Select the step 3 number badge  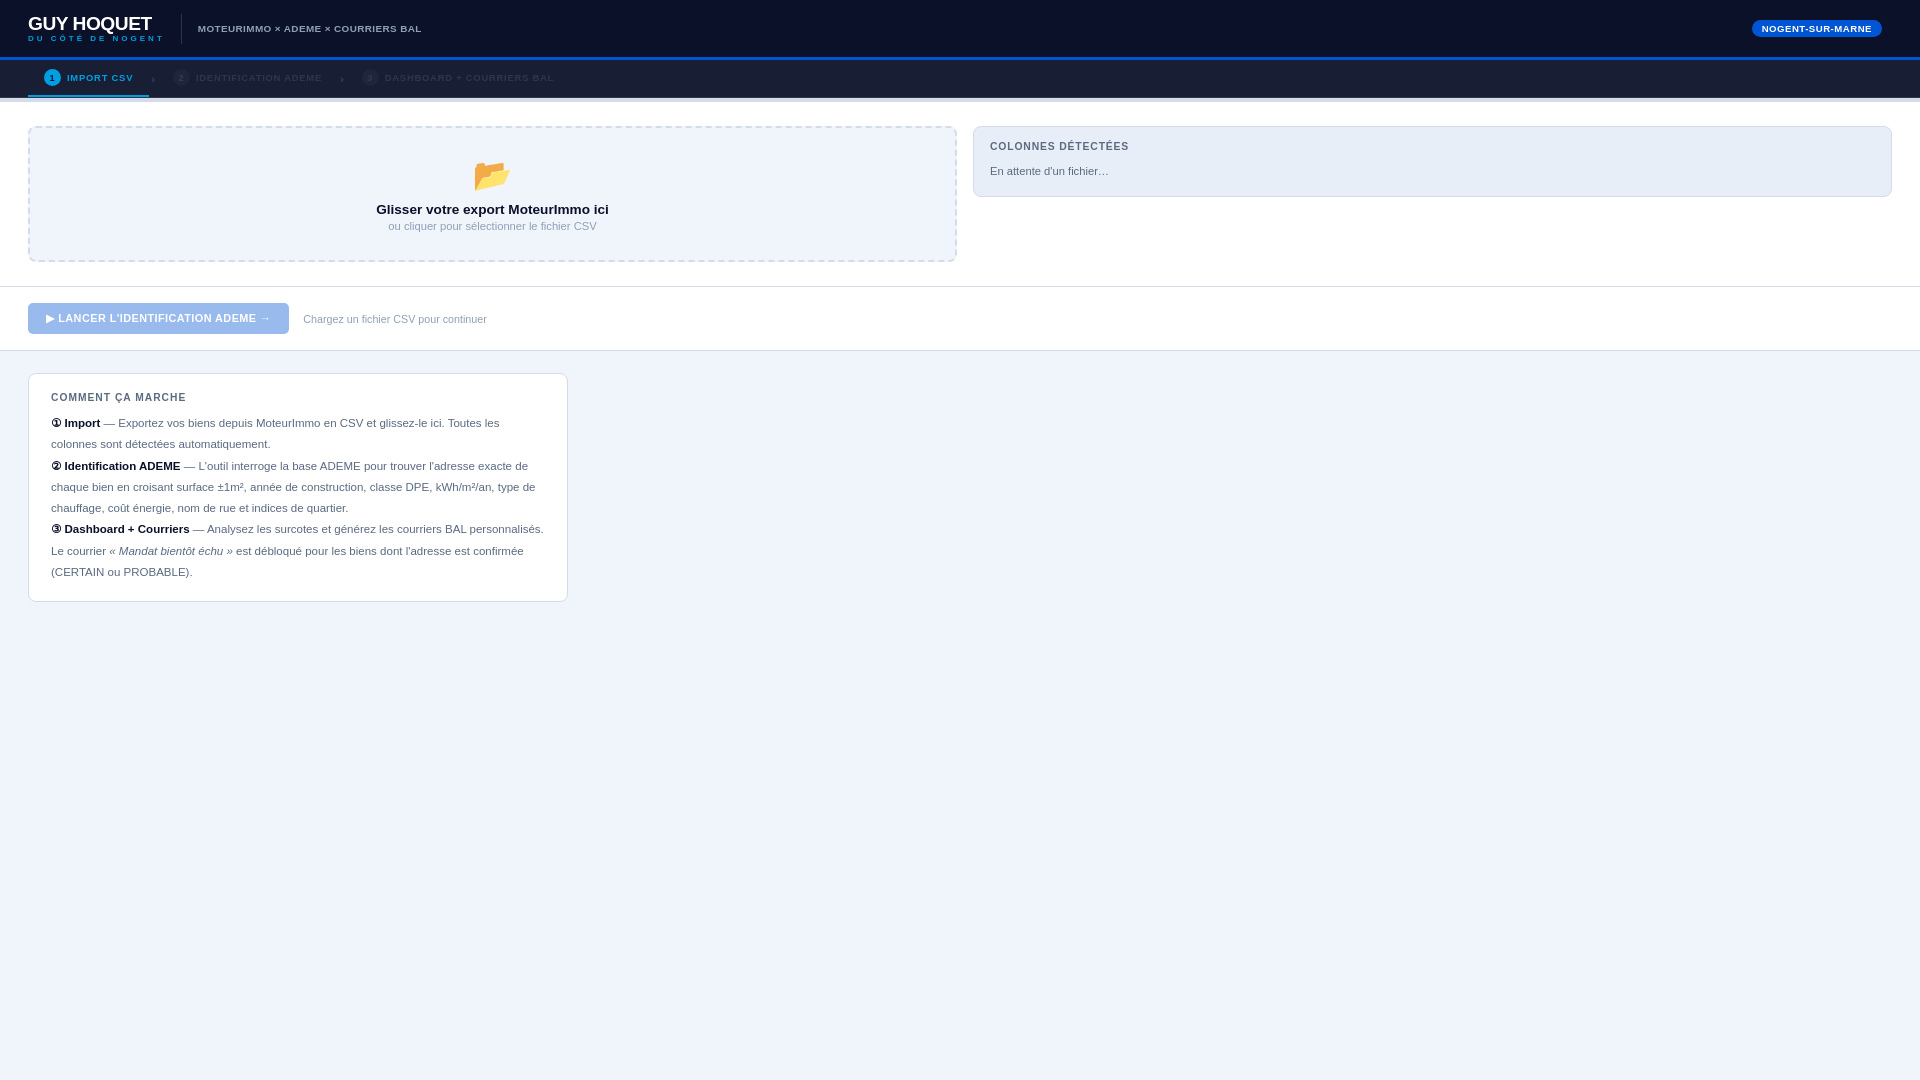tap(370, 78)
